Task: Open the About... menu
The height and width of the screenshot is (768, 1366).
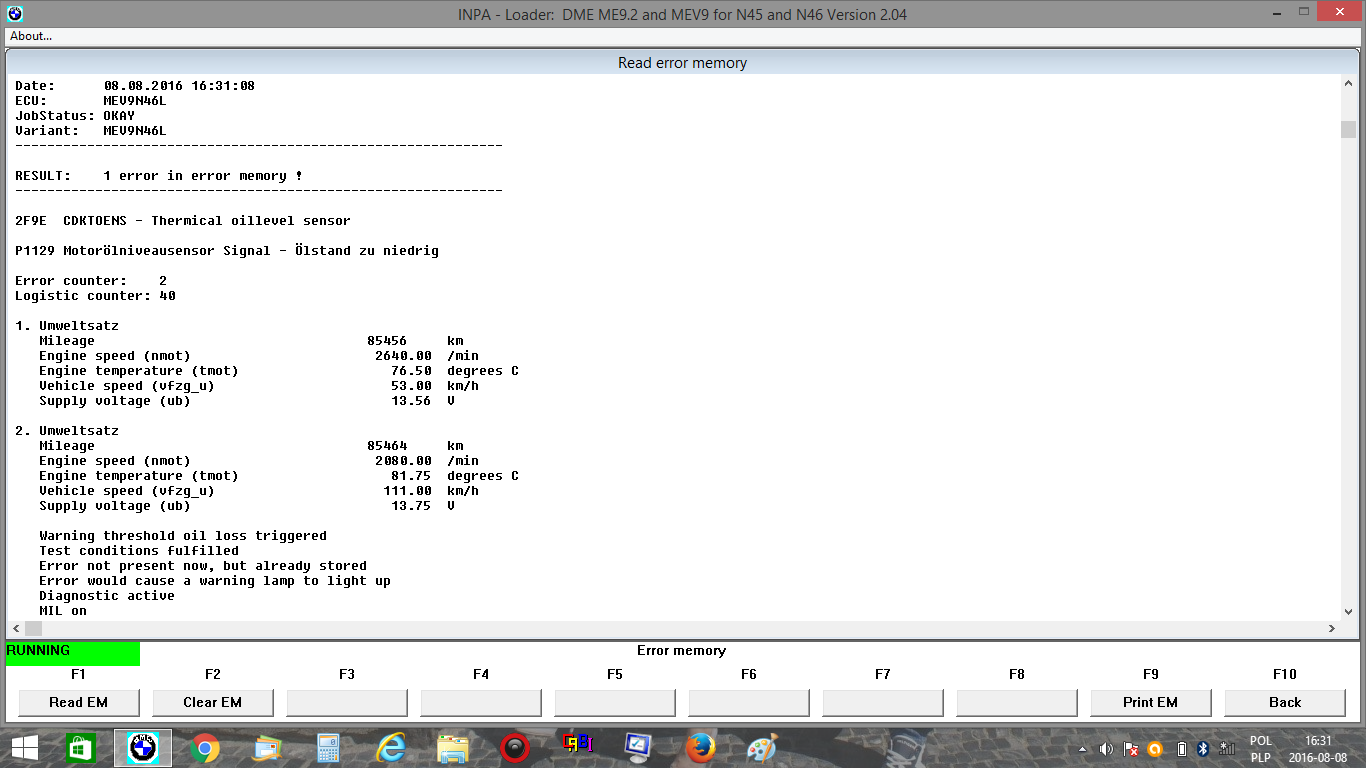Action: [x=31, y=36]
